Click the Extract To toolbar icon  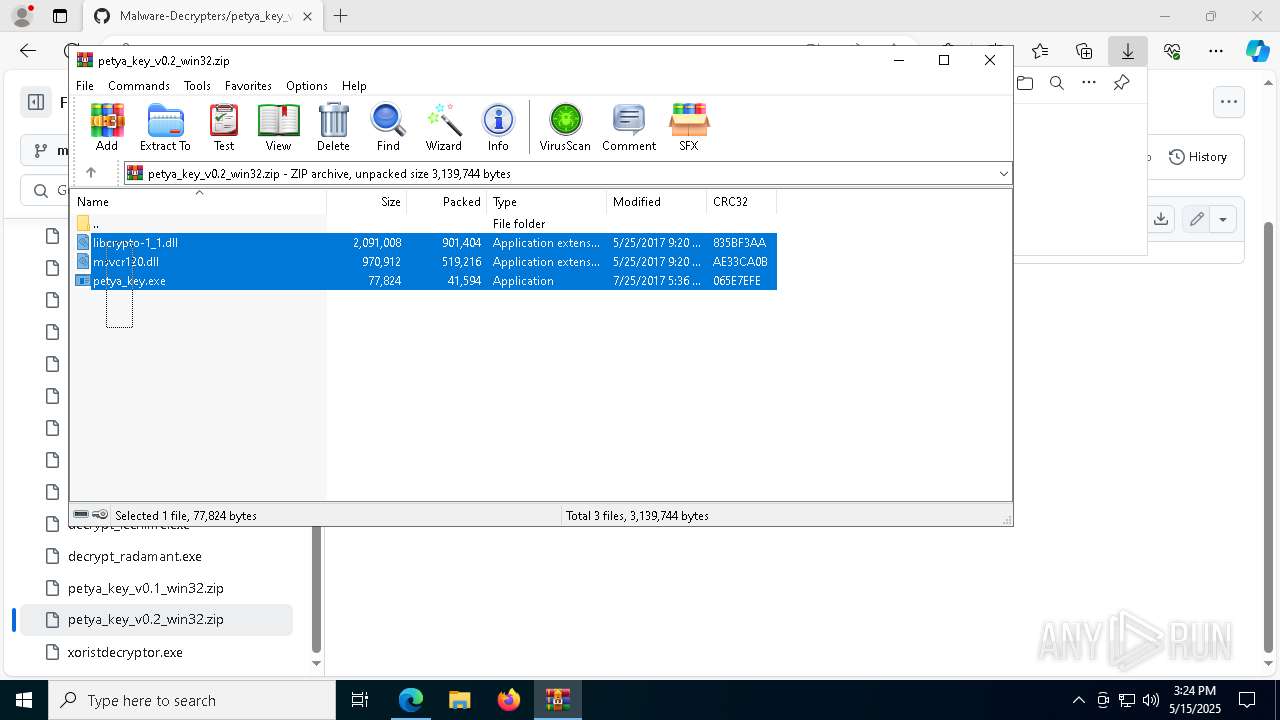(x=165, y=127)
